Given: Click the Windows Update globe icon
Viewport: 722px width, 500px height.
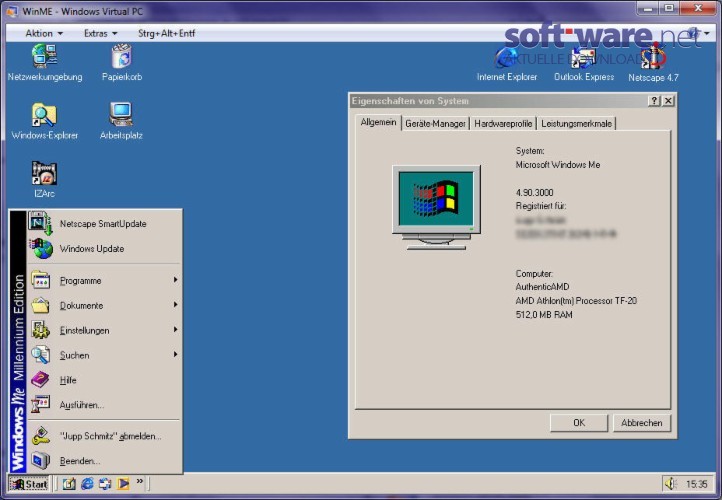Looking at the screenshot, I should 41,249.
